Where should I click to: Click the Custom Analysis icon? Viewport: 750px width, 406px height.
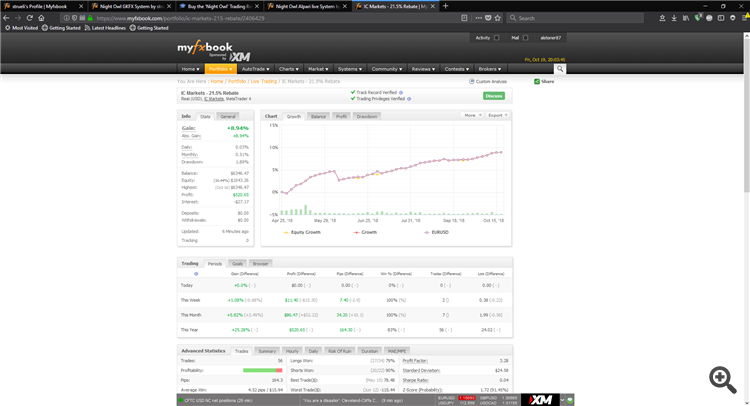click(x=471, y=81)
